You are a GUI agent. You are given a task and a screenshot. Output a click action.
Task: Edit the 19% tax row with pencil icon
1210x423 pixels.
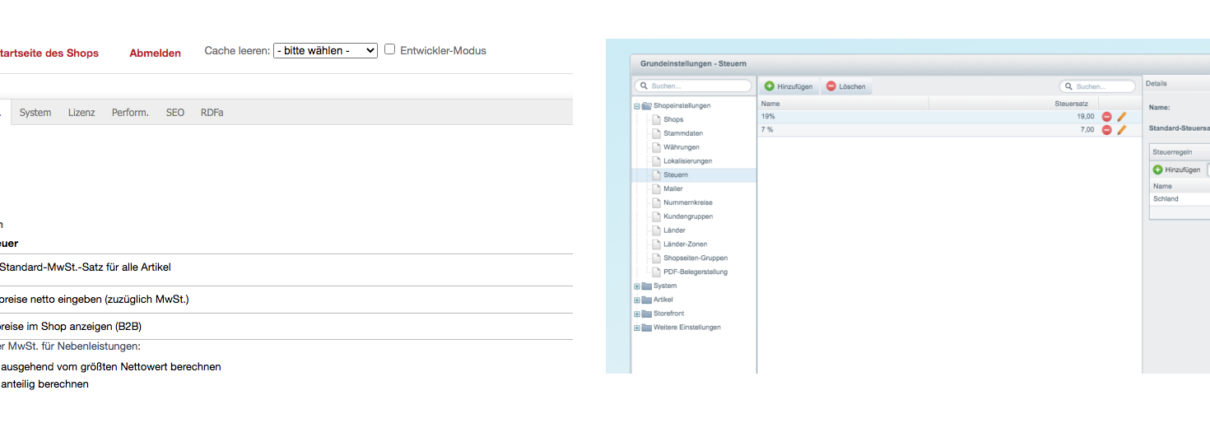click(x=1121, y=117)
